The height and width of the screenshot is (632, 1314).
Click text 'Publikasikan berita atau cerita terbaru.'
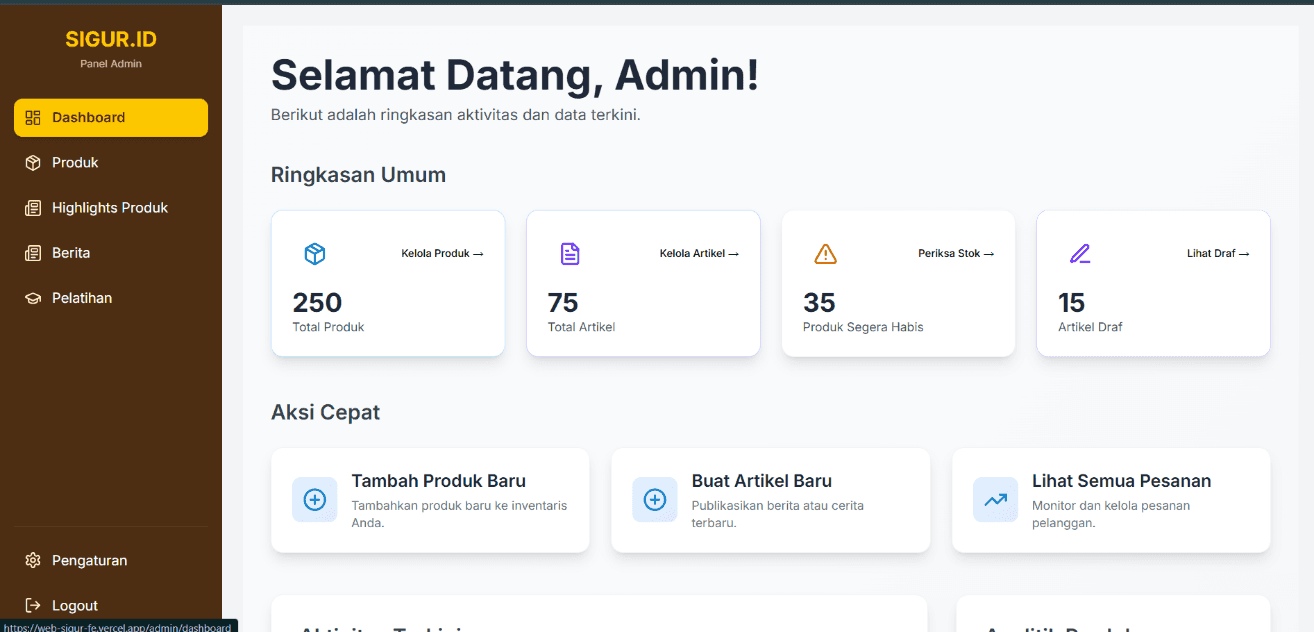pos(778,514)
